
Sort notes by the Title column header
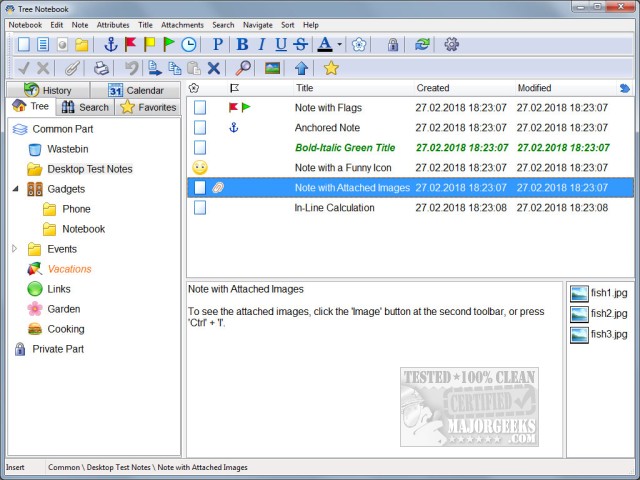pos(305,88)
